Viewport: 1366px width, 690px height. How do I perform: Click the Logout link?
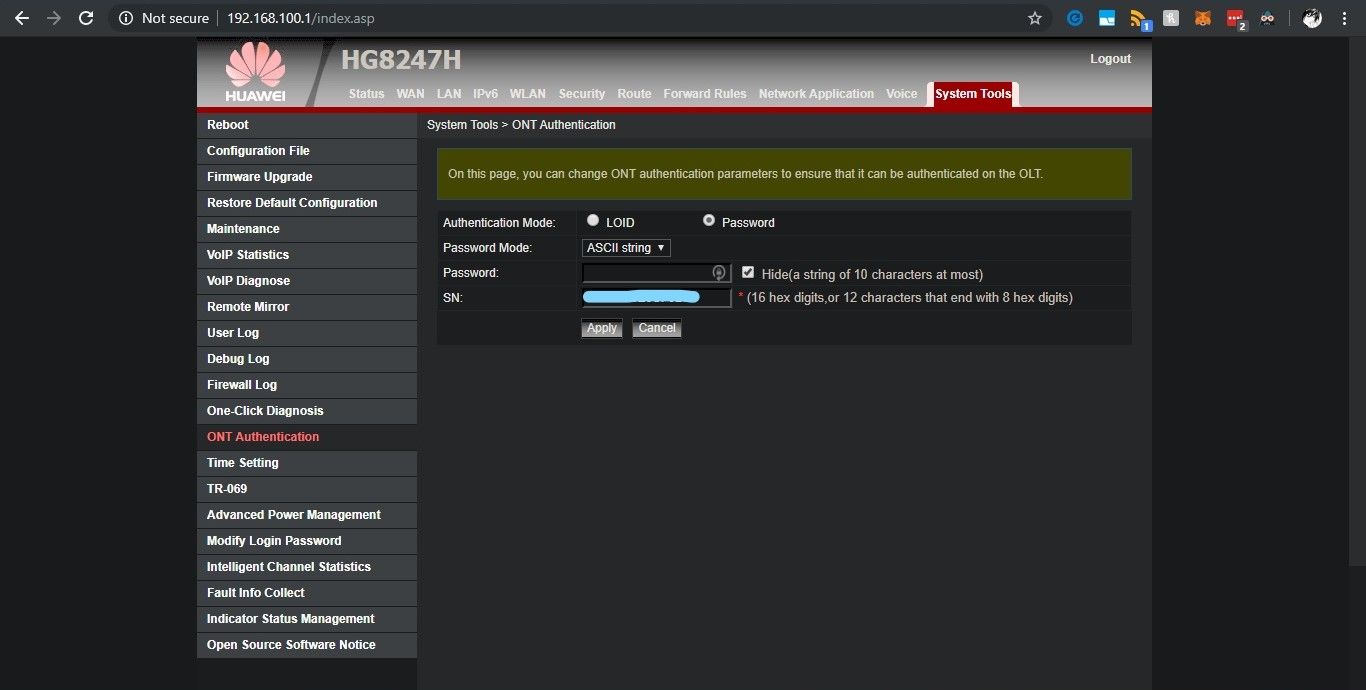click(1110, 59)
